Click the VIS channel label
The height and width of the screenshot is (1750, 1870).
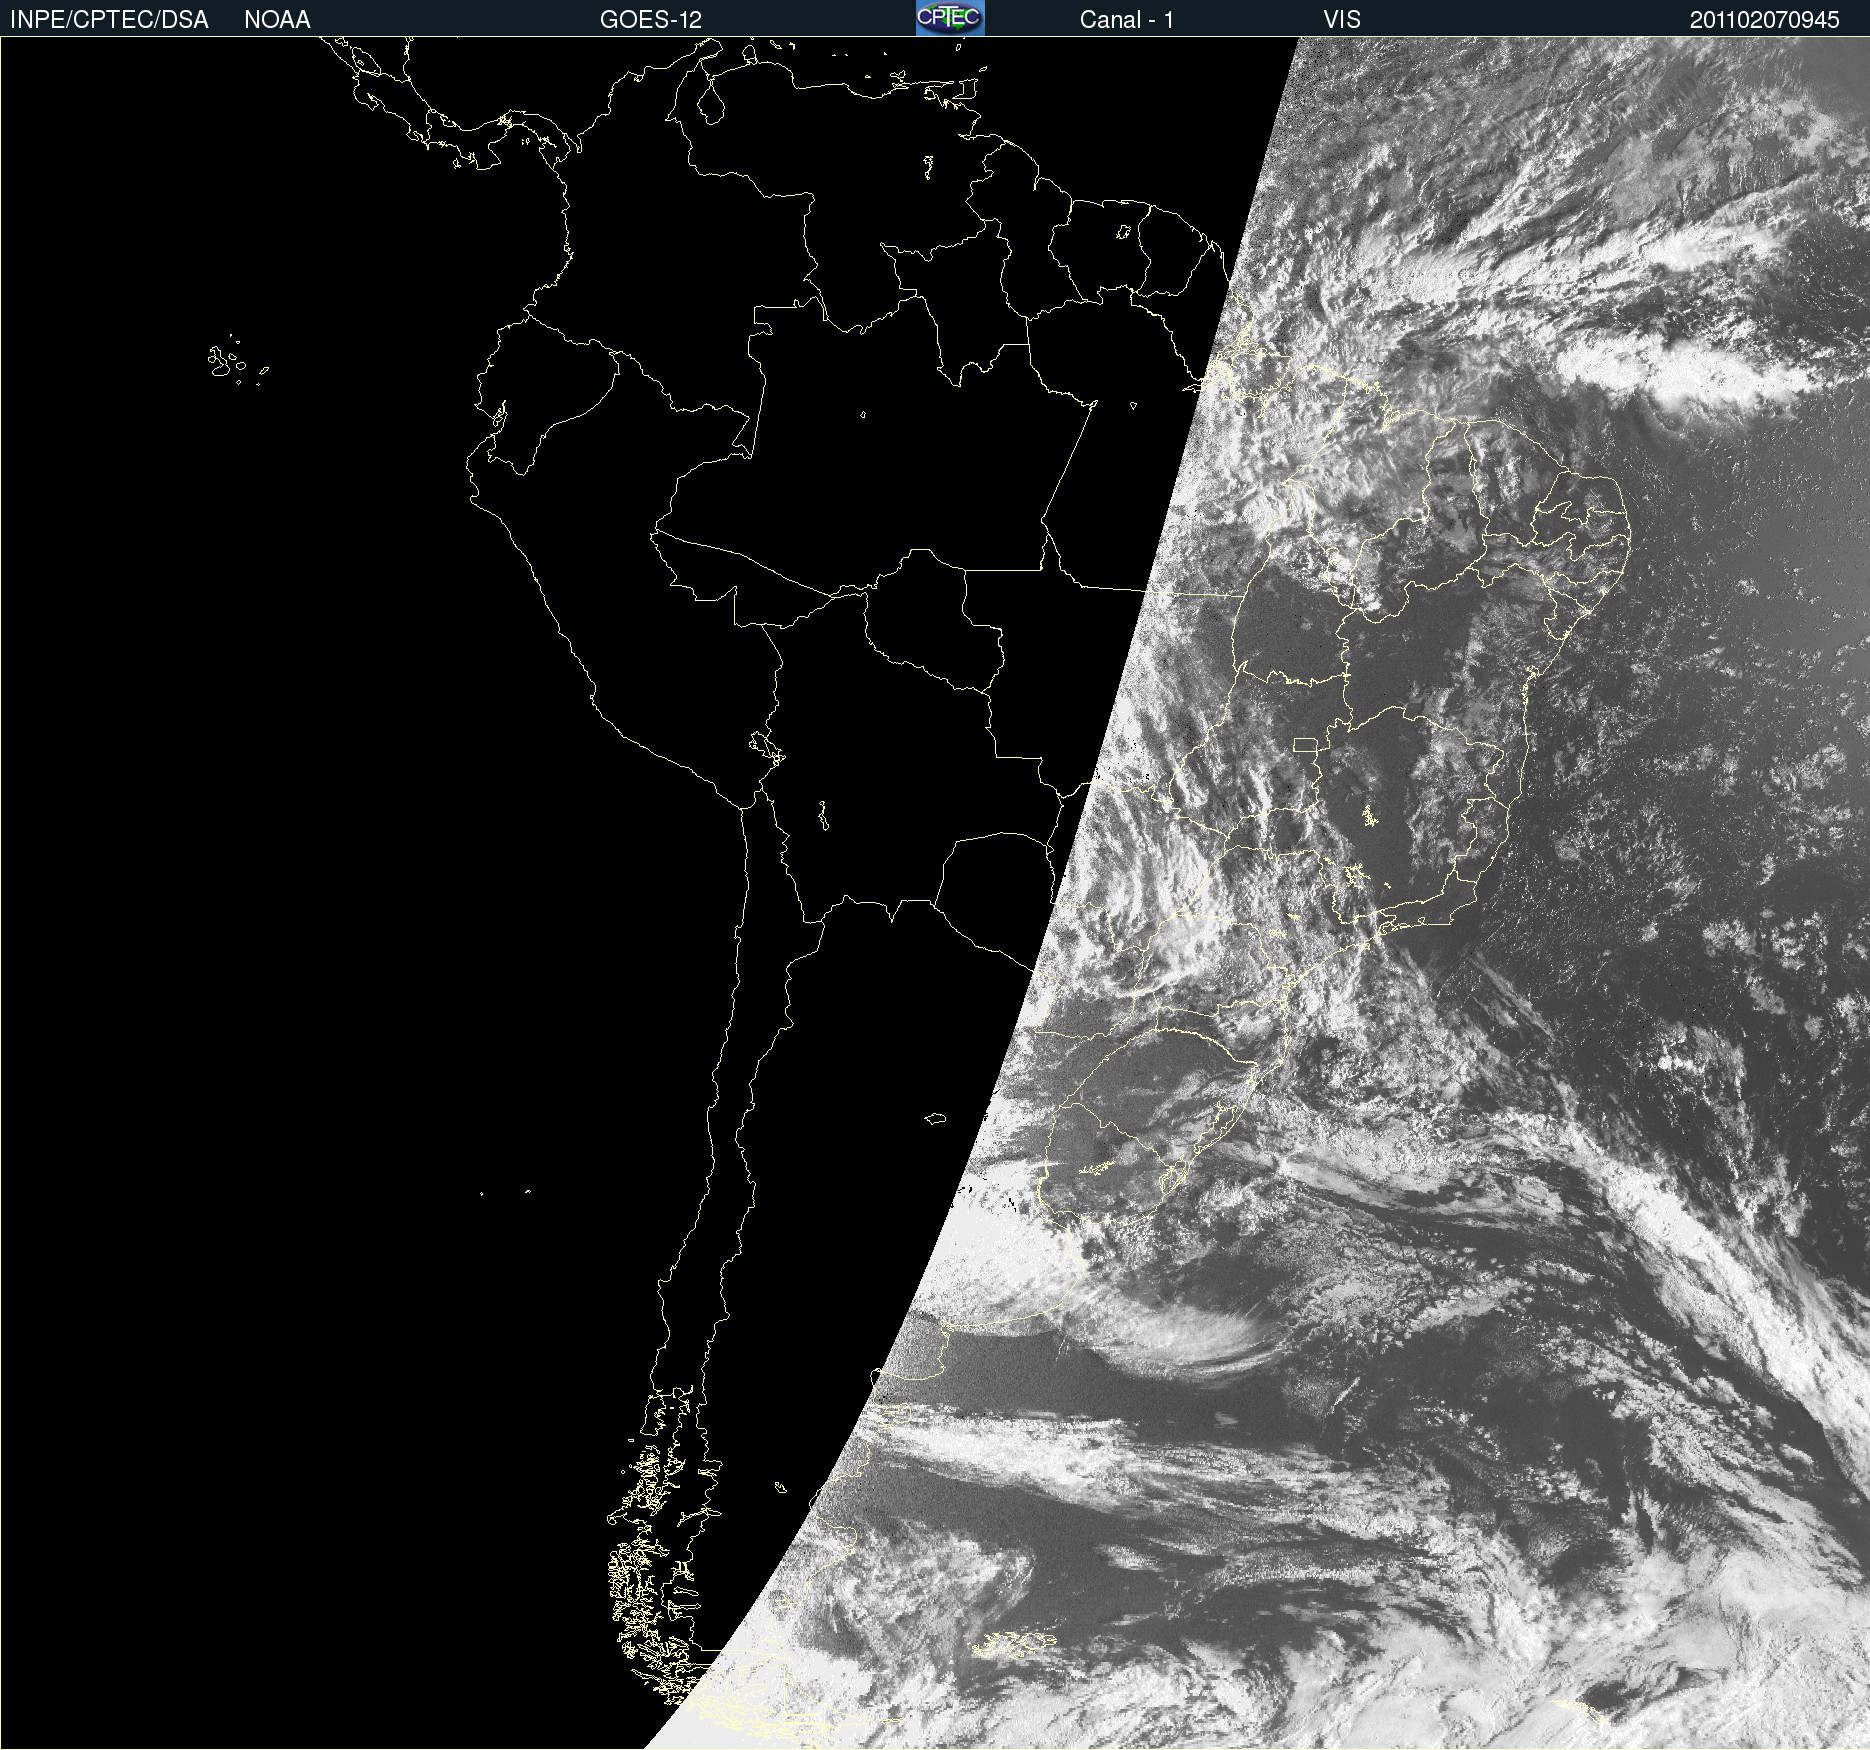(1342, 20)
